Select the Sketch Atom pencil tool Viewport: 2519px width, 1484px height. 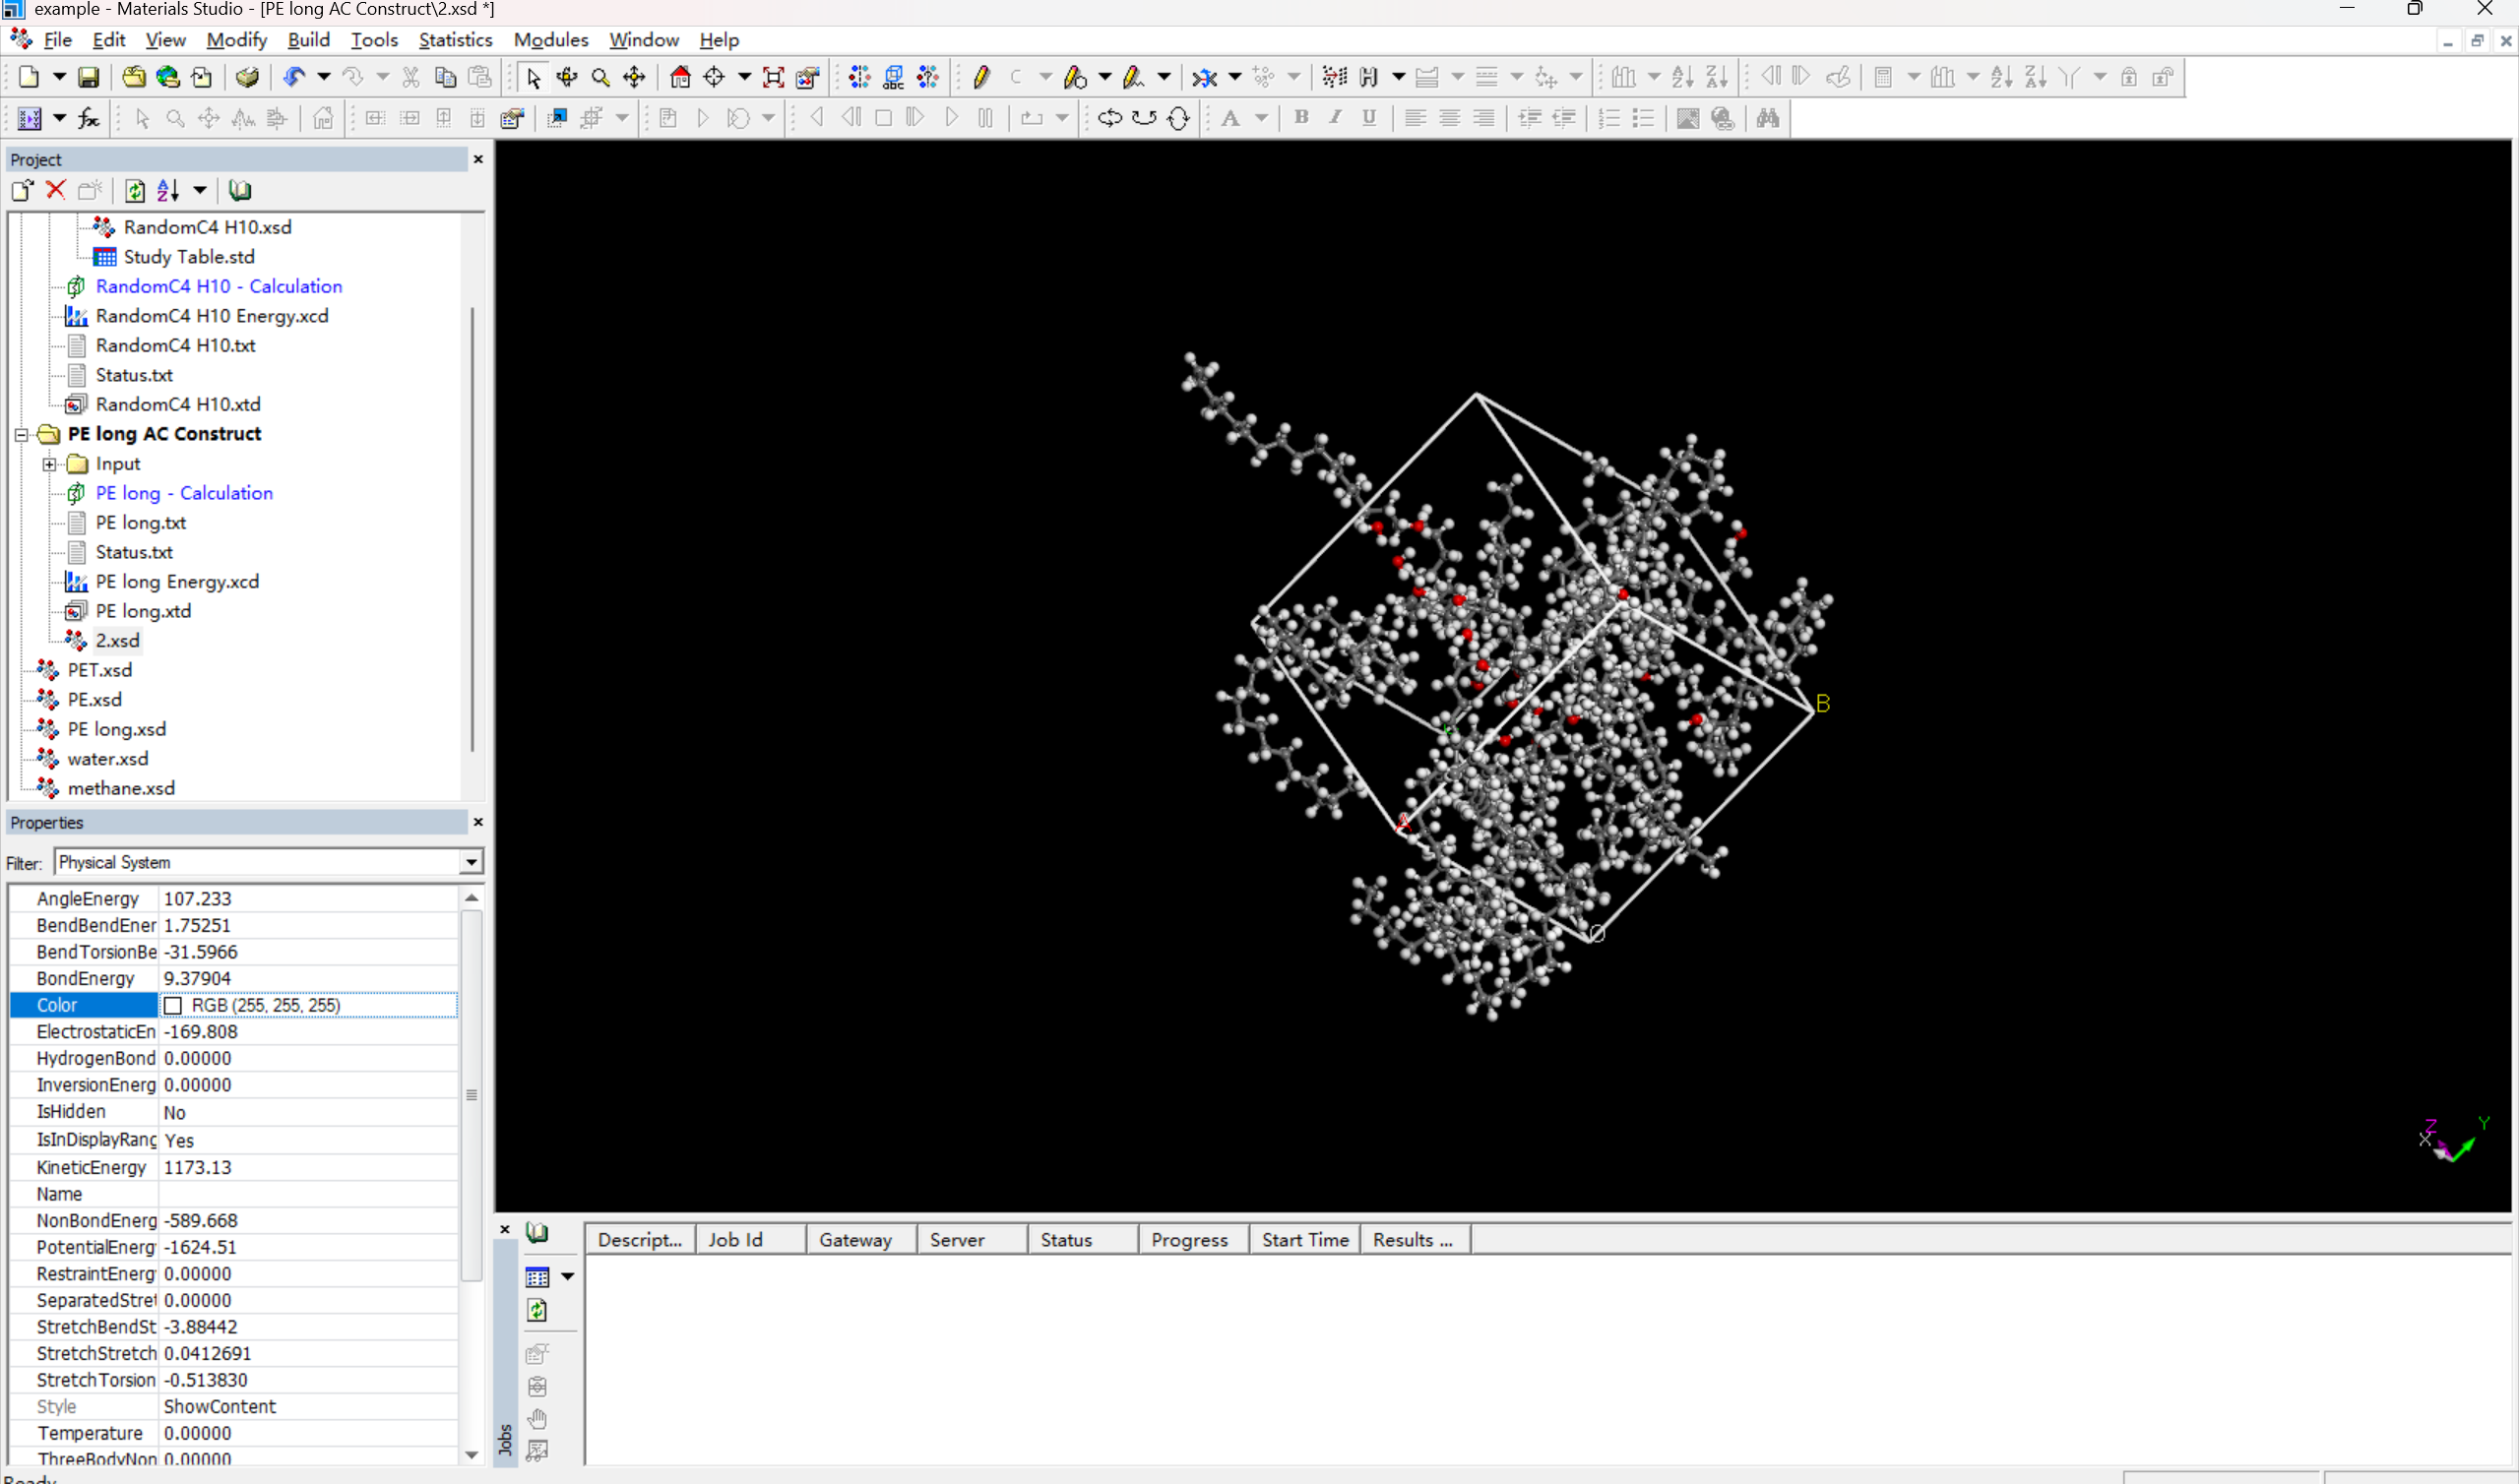(981, 77)
